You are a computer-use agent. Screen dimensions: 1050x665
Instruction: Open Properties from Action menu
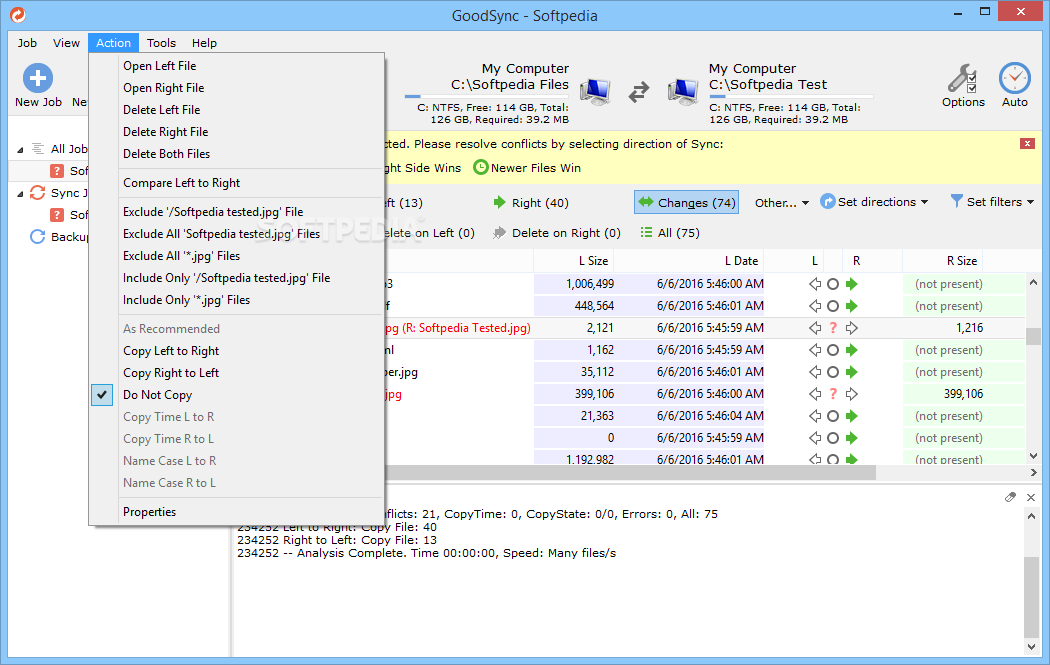point(237,512)
